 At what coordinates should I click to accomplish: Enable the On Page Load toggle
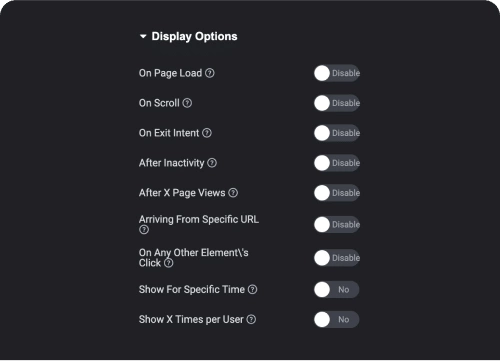click(337, 73)
